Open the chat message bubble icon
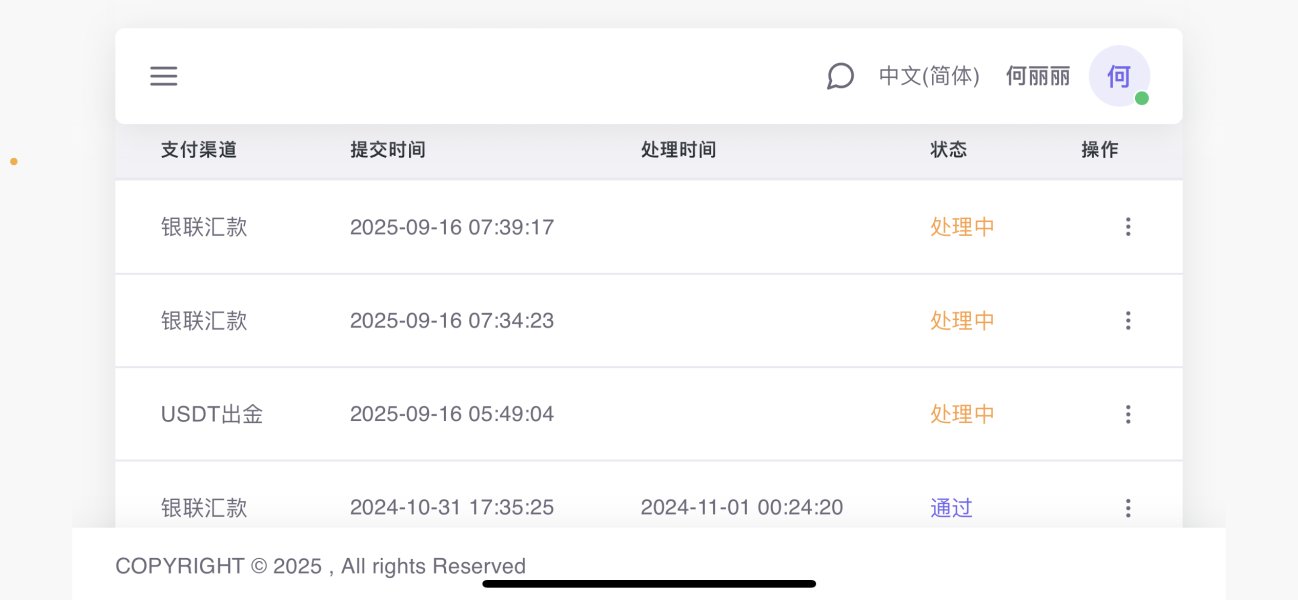The width and height of the screenshot is (1298, 600). (x=840, y=76)
